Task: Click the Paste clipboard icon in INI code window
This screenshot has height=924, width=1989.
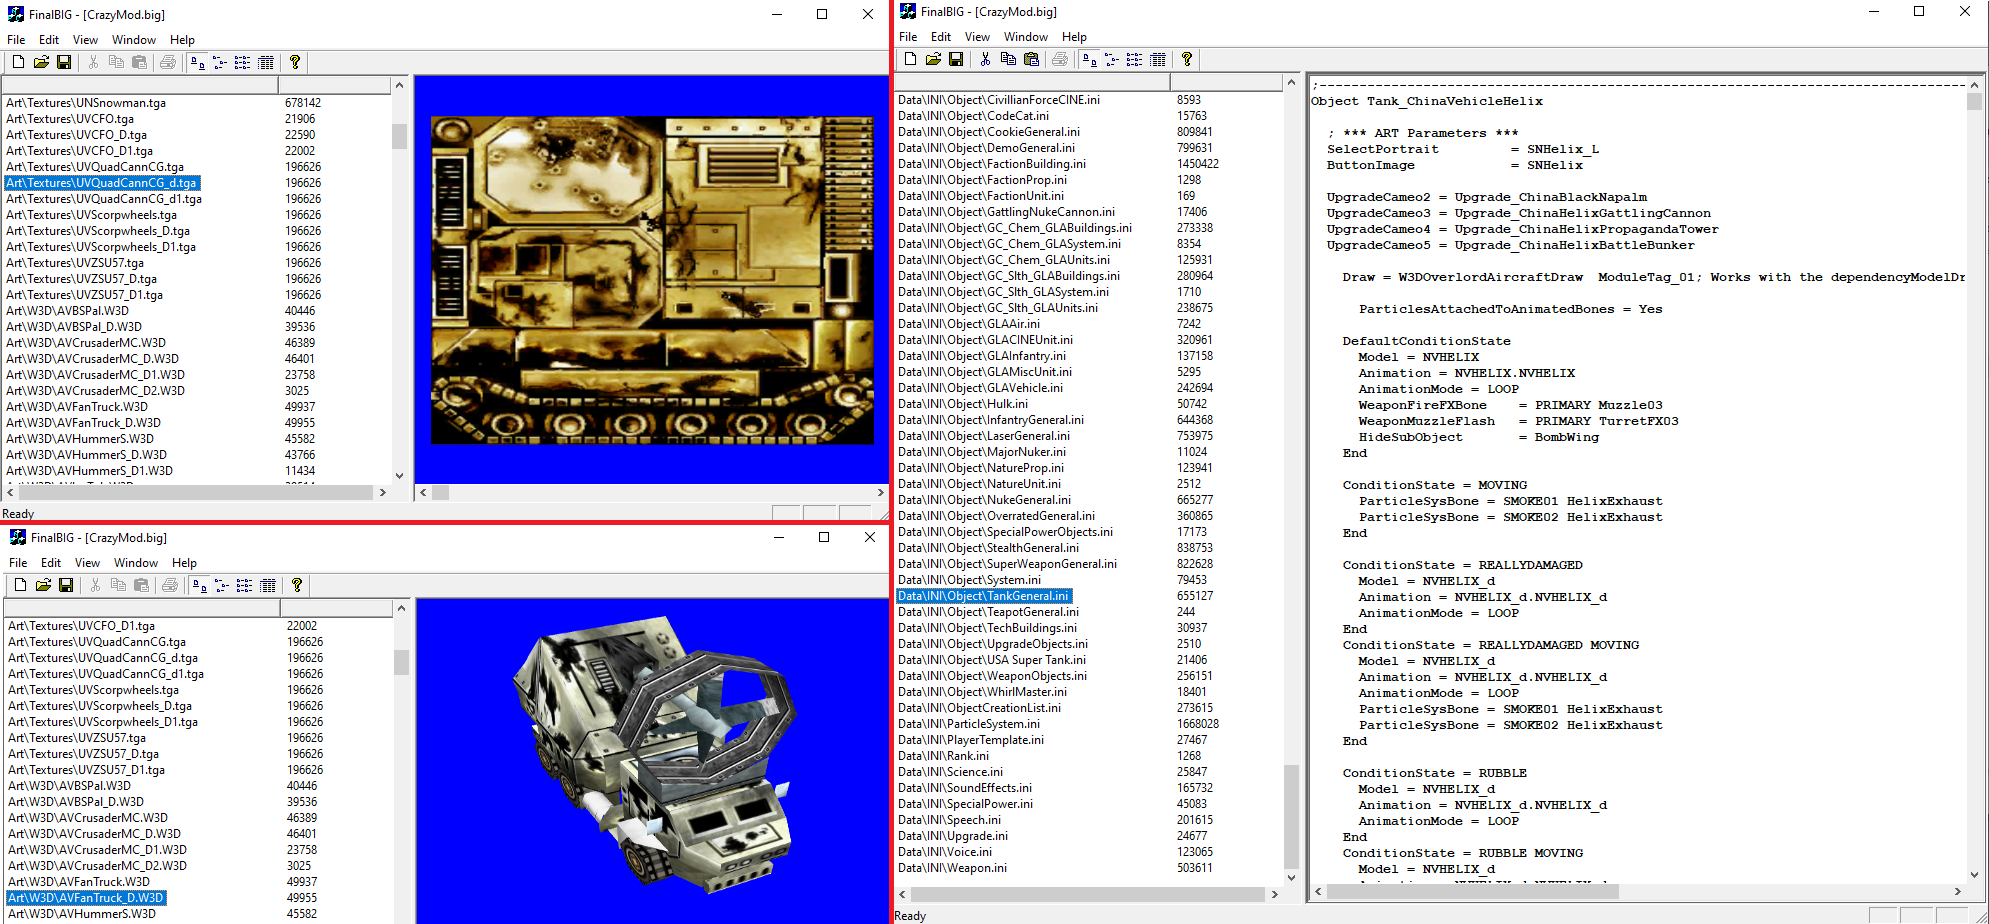Action: coord(1031,59)
